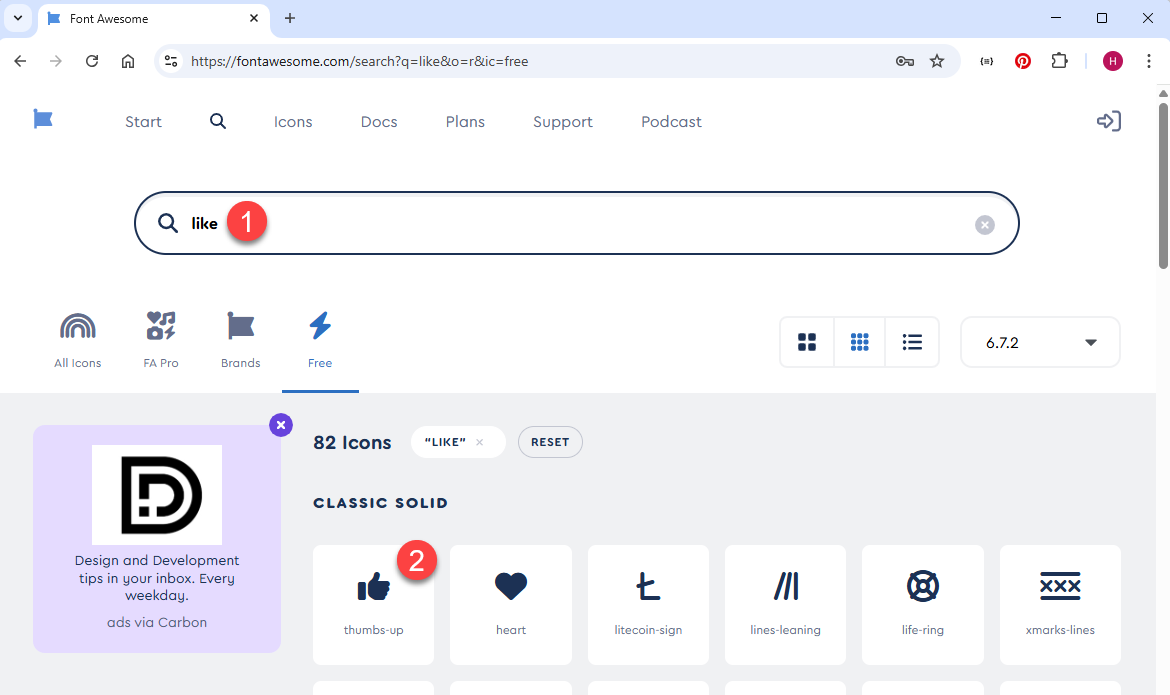1170x695 pixels.
Task: Select the thumbs-up icon card
Action: point(373,603)
